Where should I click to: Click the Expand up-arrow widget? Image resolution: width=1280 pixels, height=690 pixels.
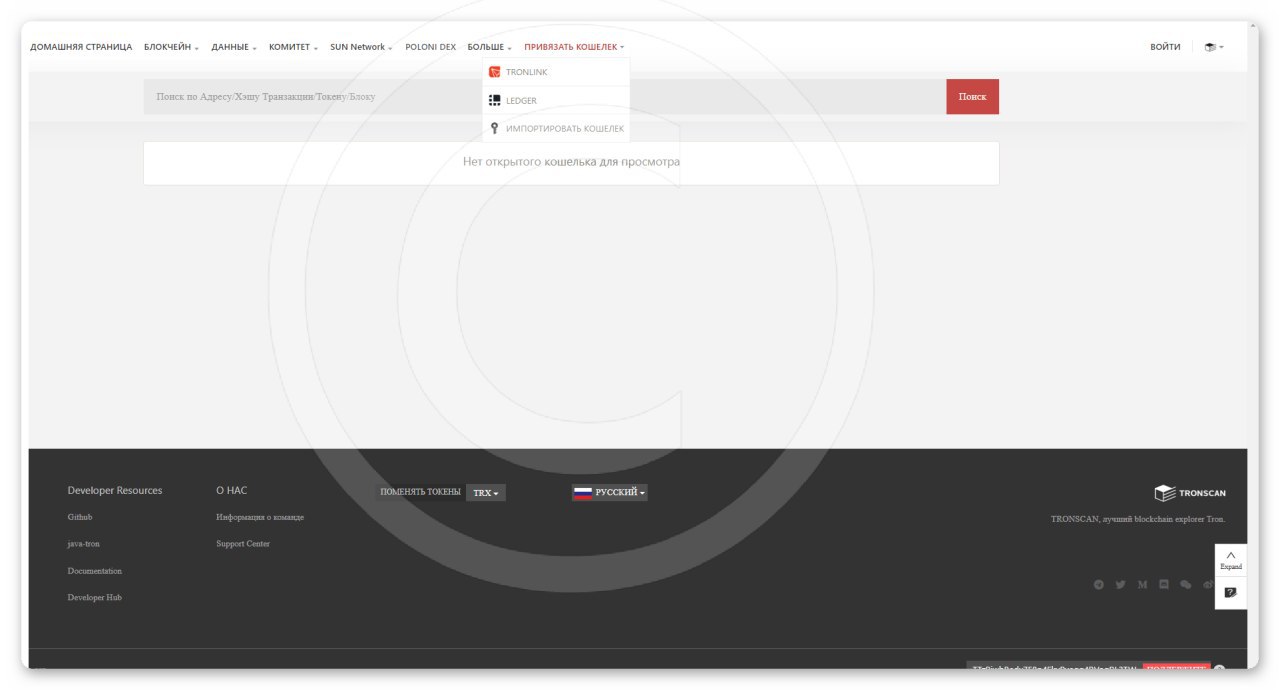coord(1230,560)
